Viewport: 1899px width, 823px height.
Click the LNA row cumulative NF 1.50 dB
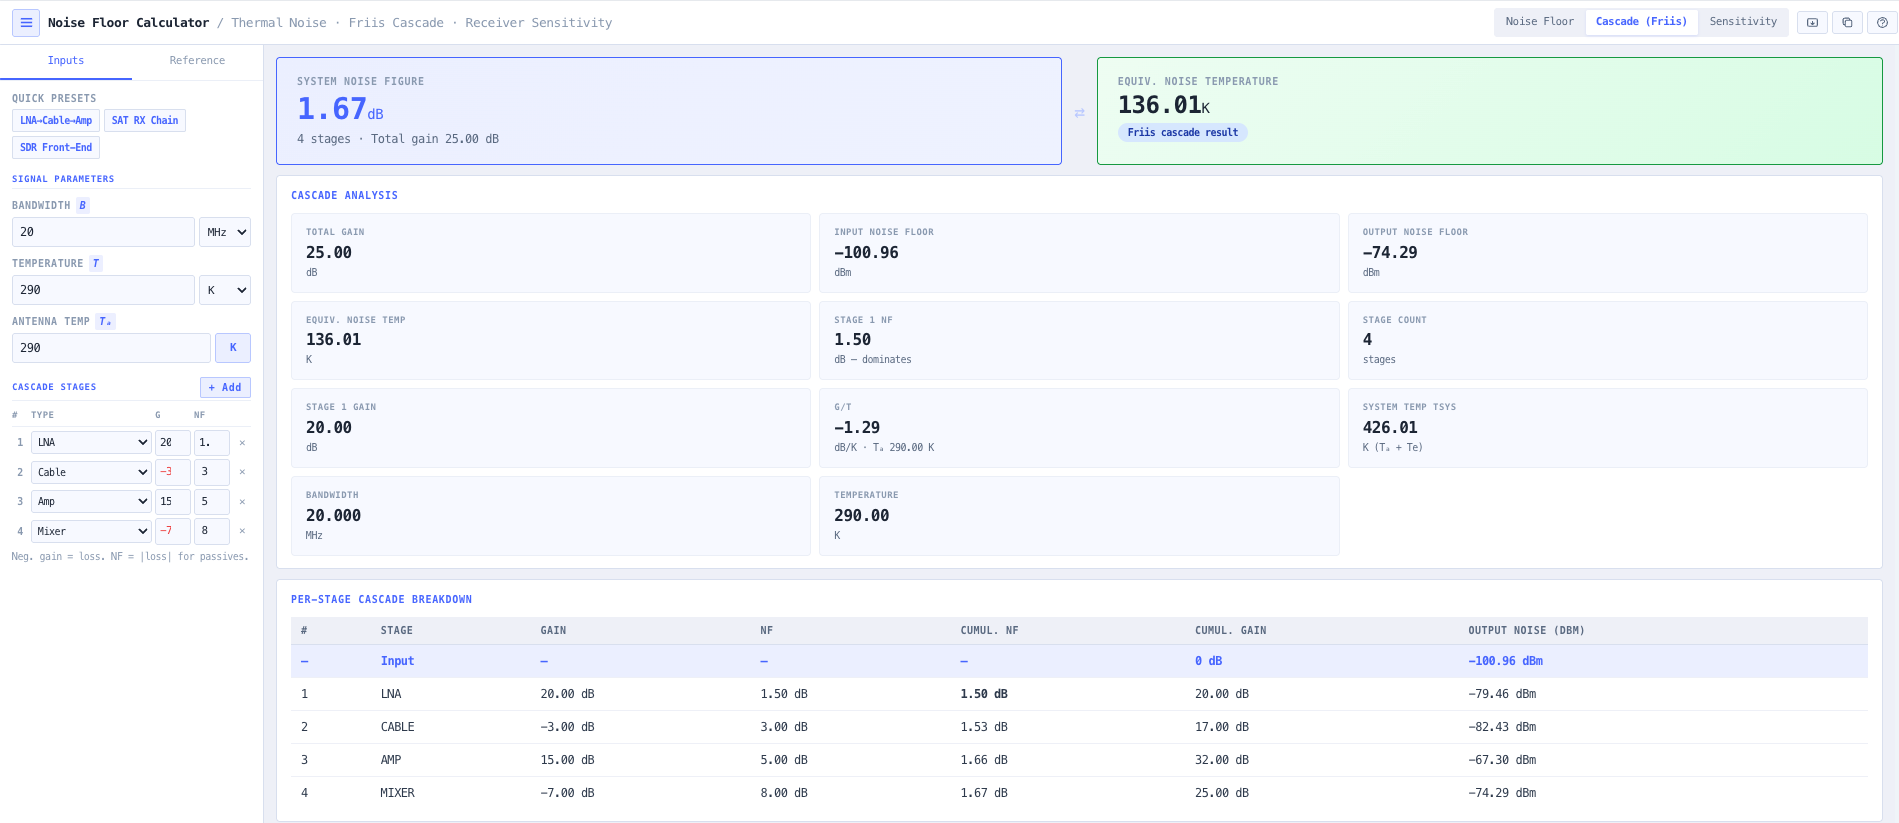click(984, 694)
